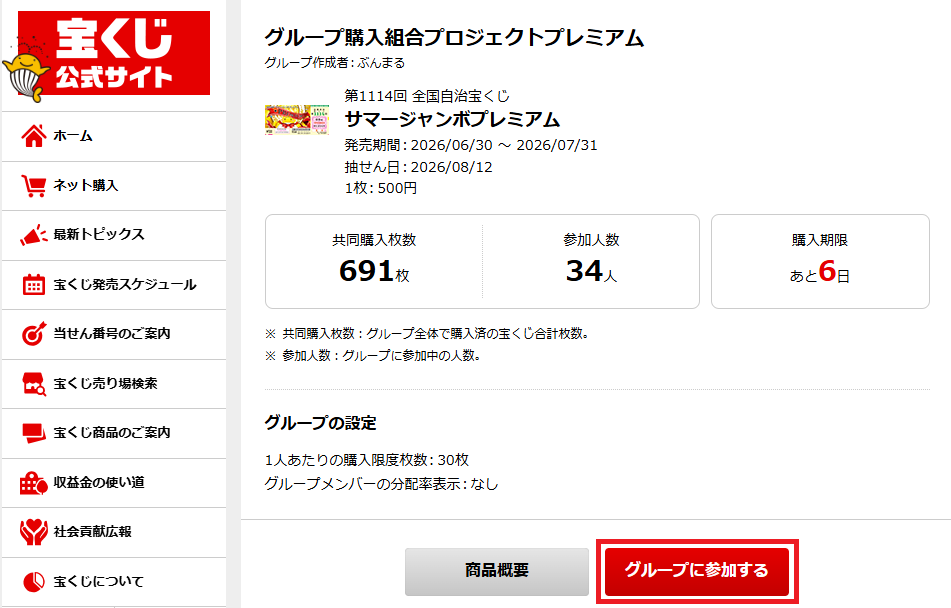
Task: Select 宝くじ売り場検索 from sidebar
Action: coord(114,383)
